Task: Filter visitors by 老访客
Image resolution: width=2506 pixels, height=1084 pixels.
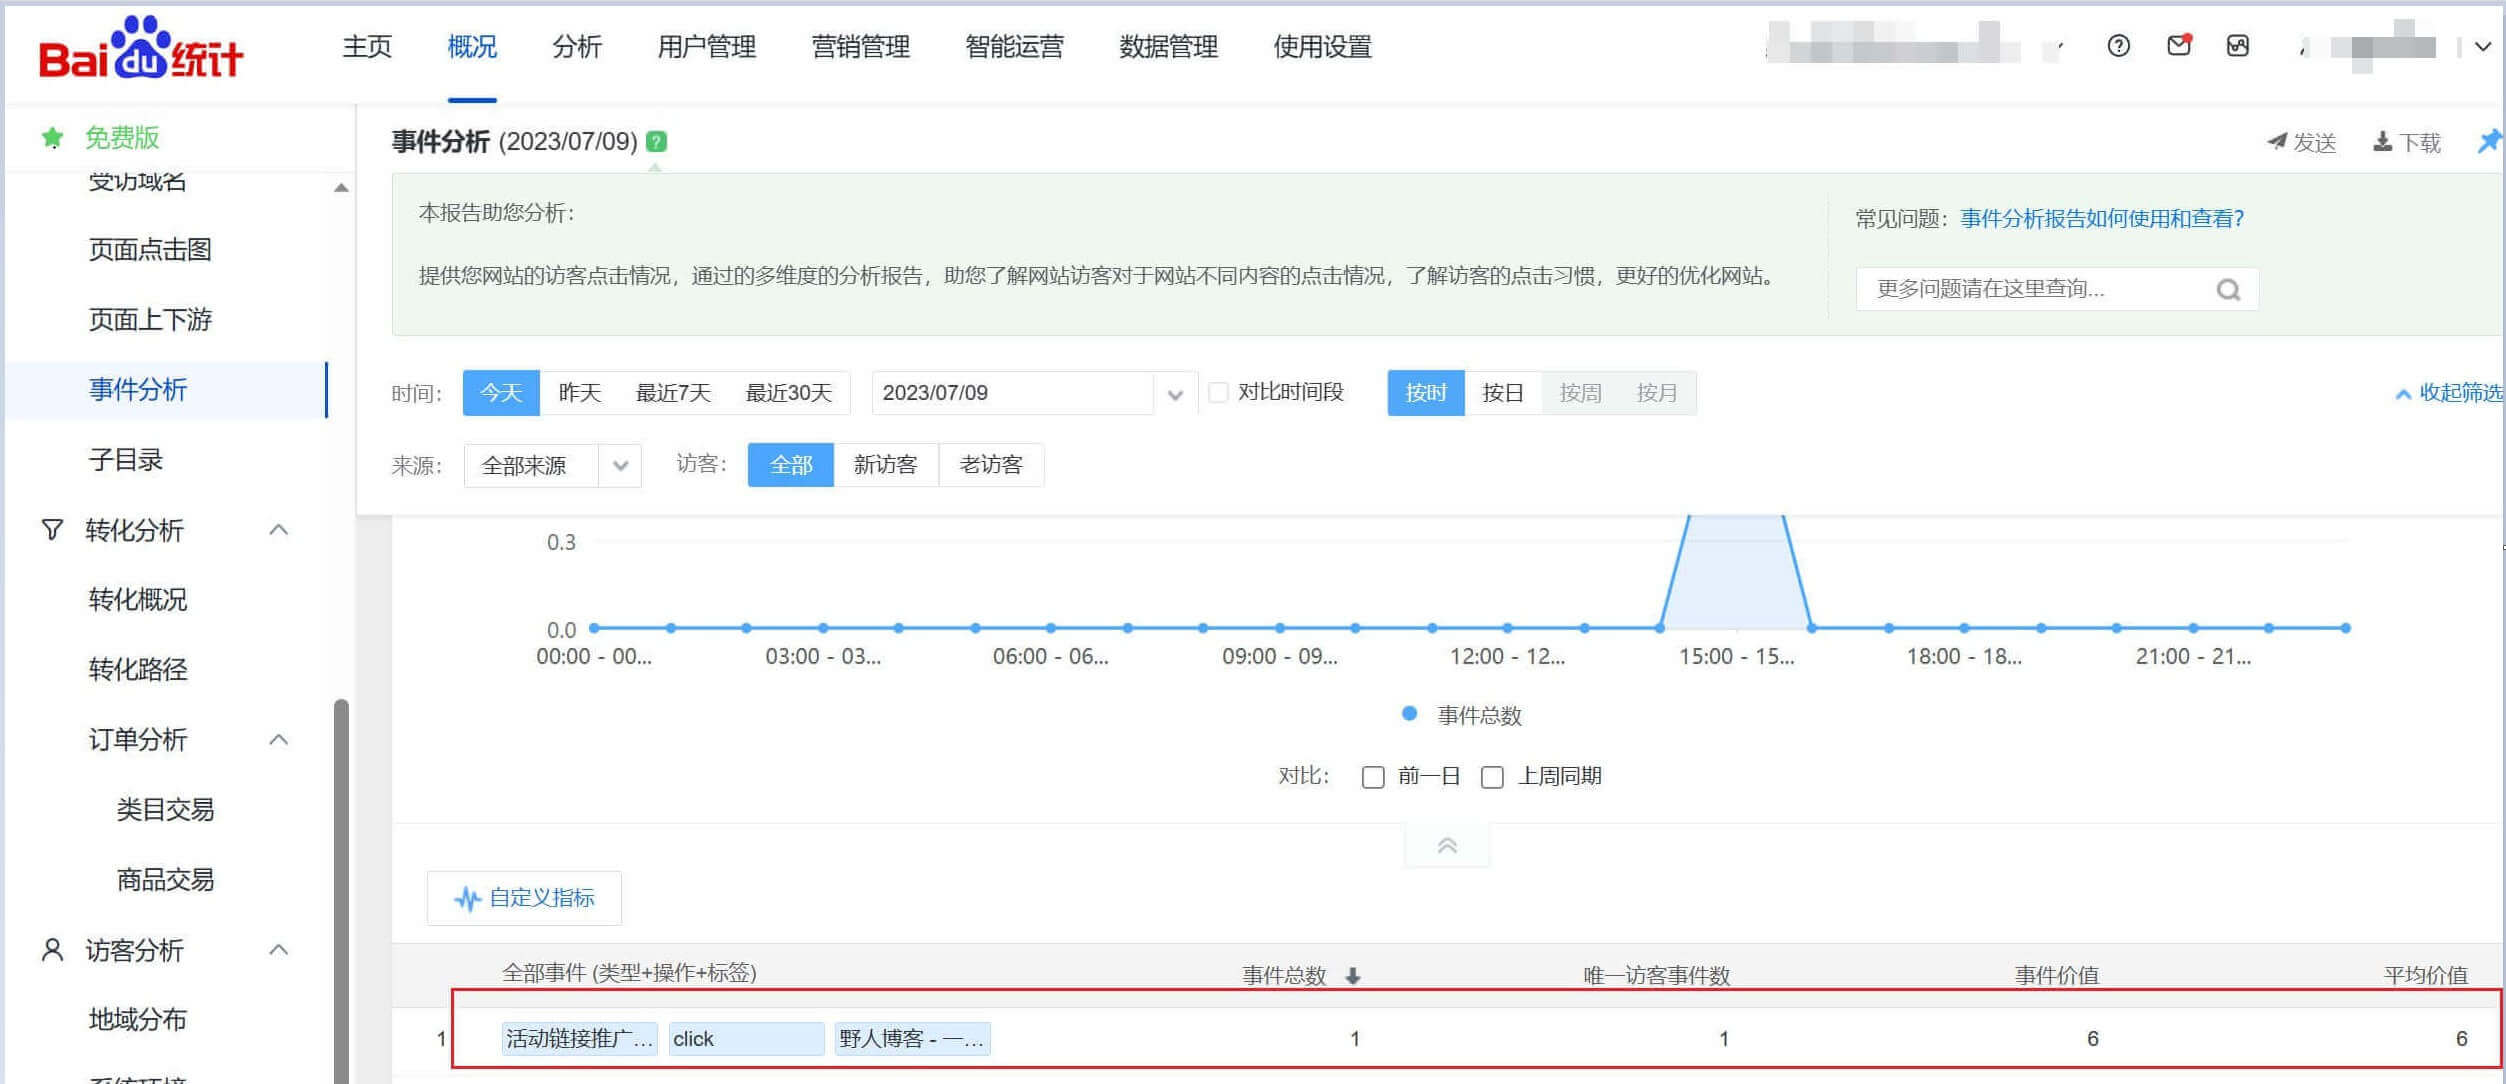Action: (x=991, y=465)
